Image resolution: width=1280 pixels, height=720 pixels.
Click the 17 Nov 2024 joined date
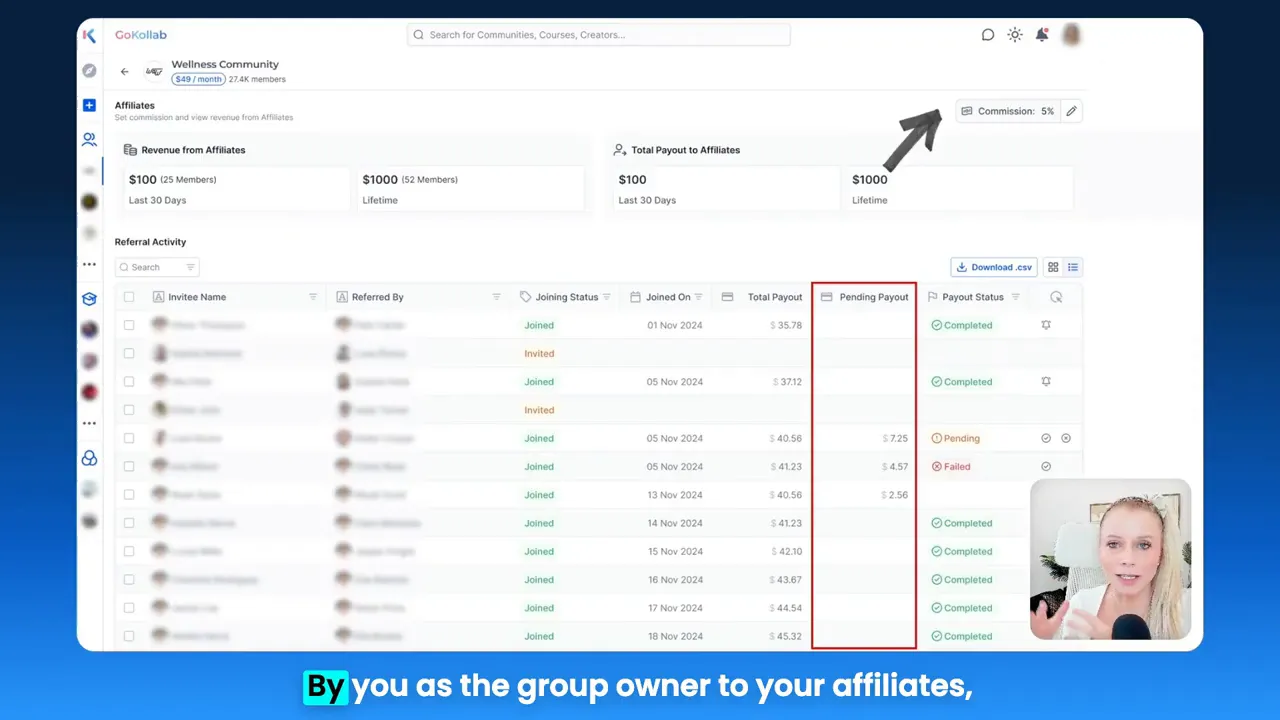point(675,608)
